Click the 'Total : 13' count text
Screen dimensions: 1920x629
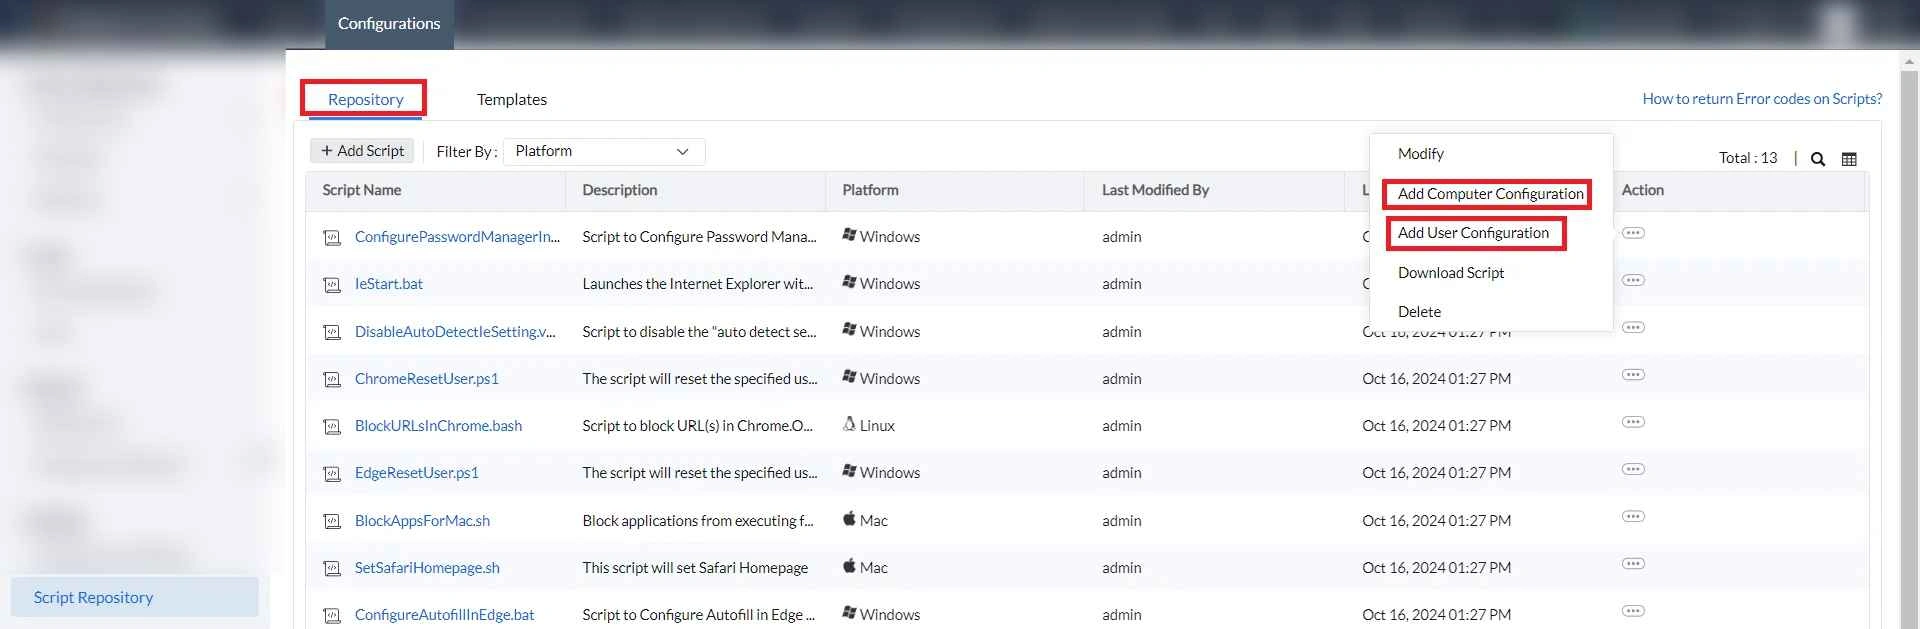1748,158
